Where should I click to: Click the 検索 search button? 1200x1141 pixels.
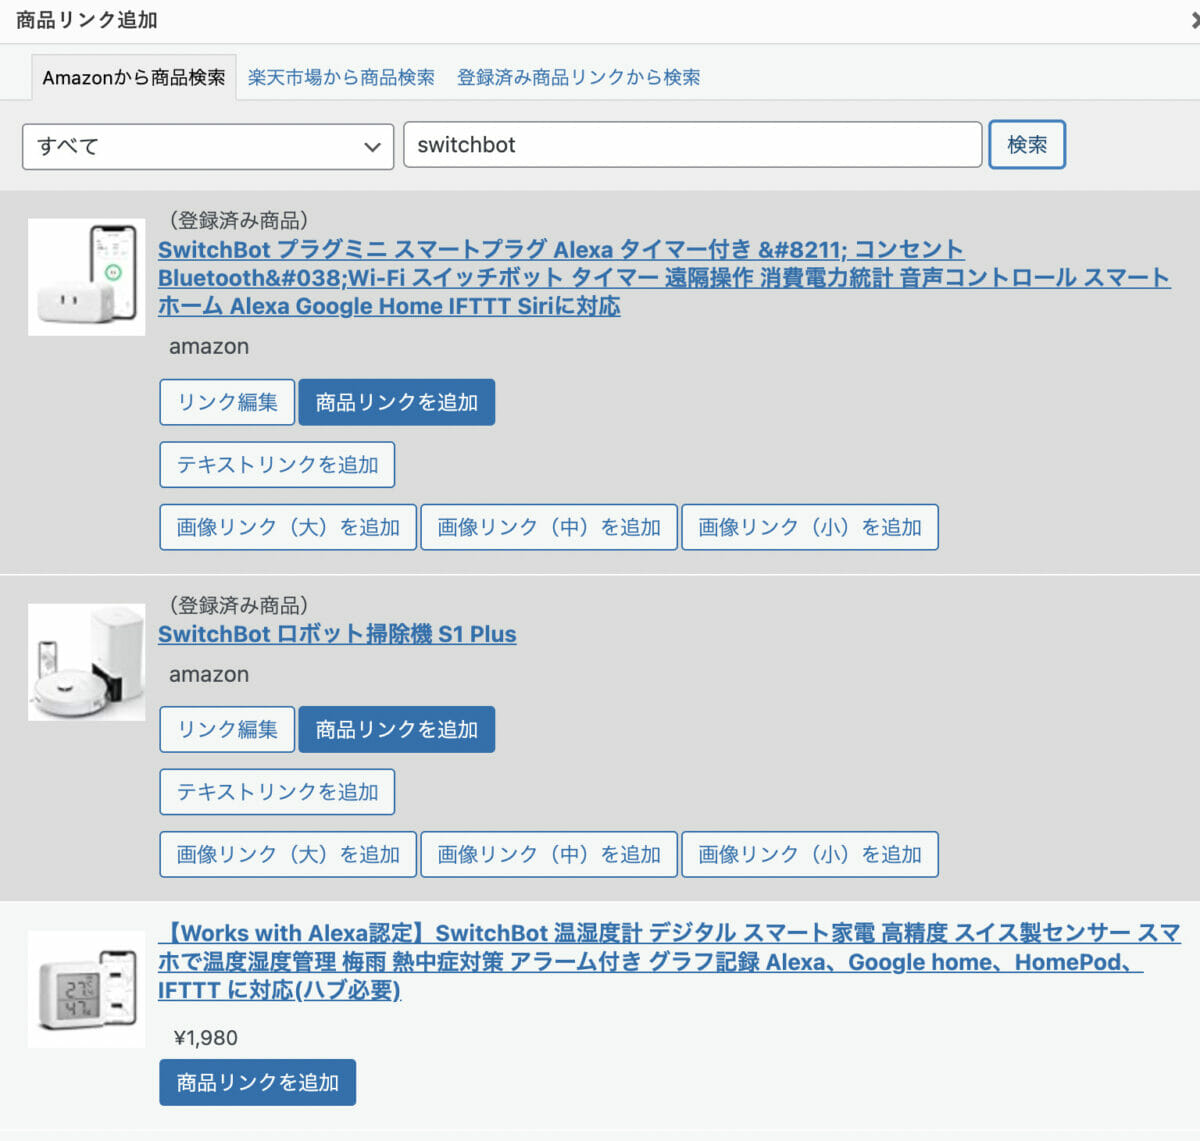[x=1027, y=144]
